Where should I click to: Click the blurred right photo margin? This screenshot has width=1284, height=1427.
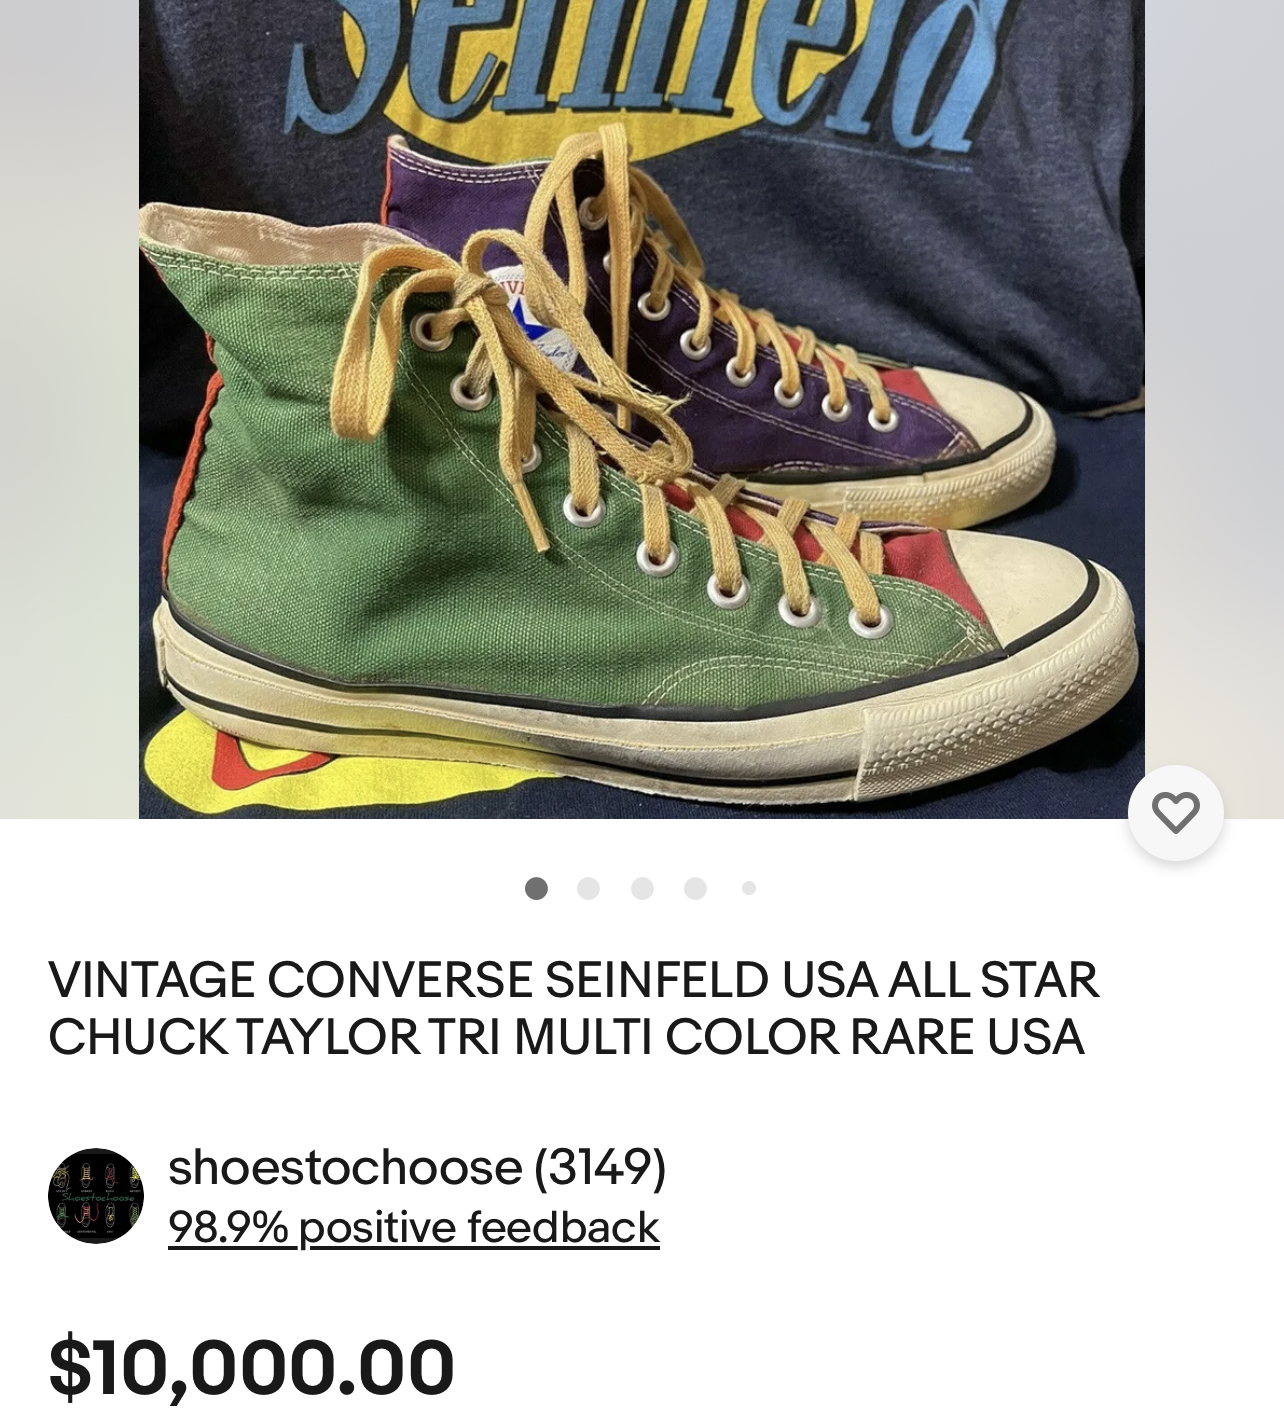[x=1214, y=380]
